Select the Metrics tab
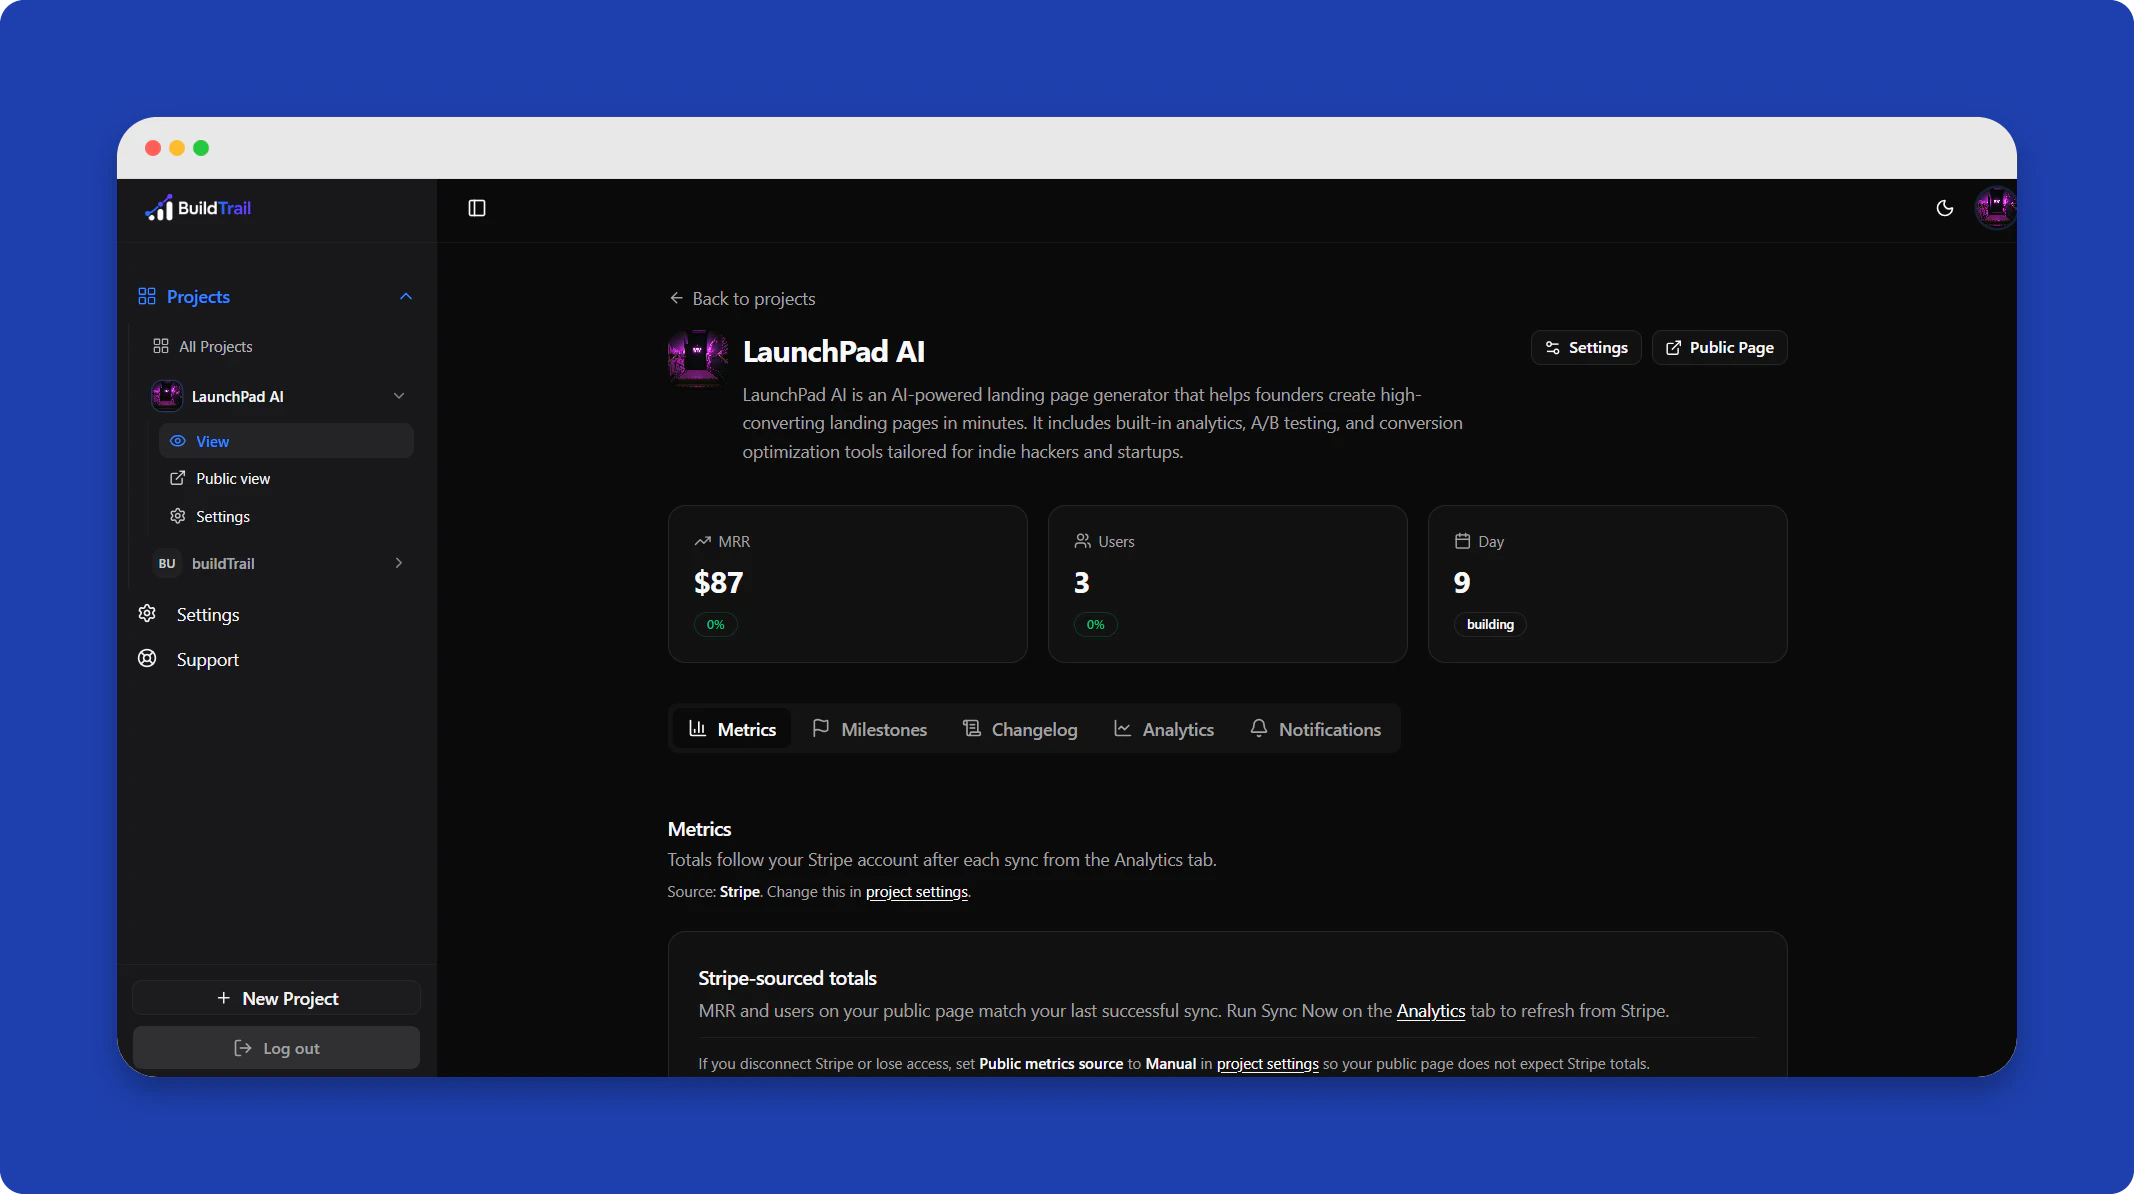 [x=732, y=729]
